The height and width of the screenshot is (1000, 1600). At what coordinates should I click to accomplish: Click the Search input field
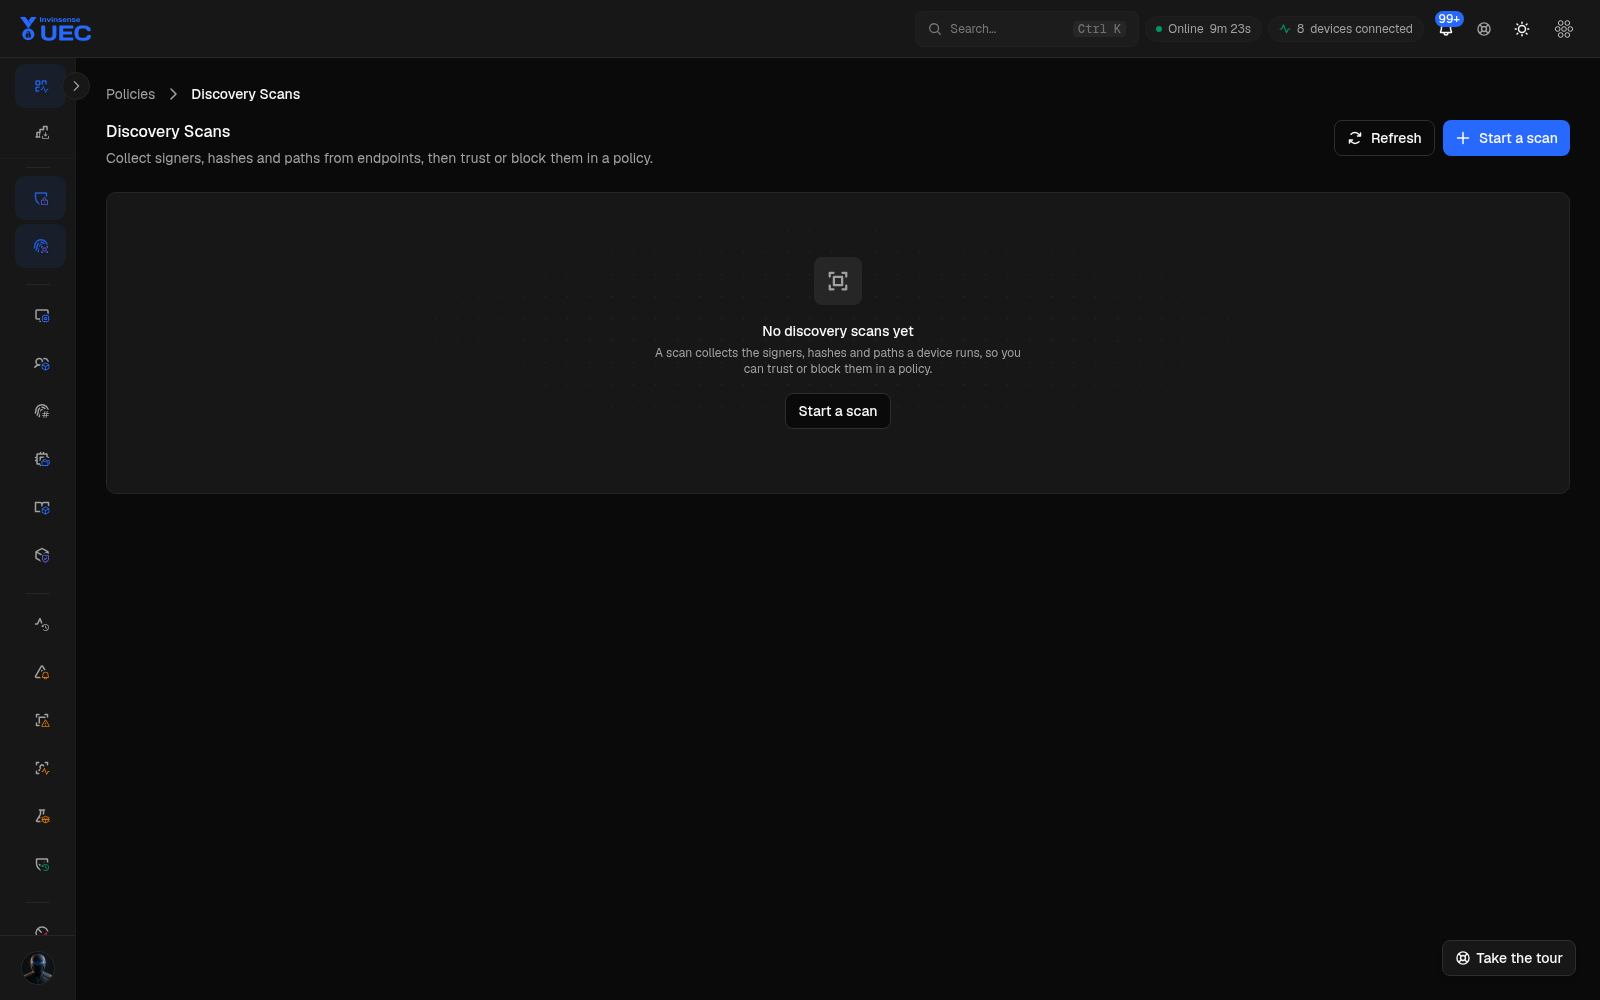pyautogui.click(x=1026, y=29)
